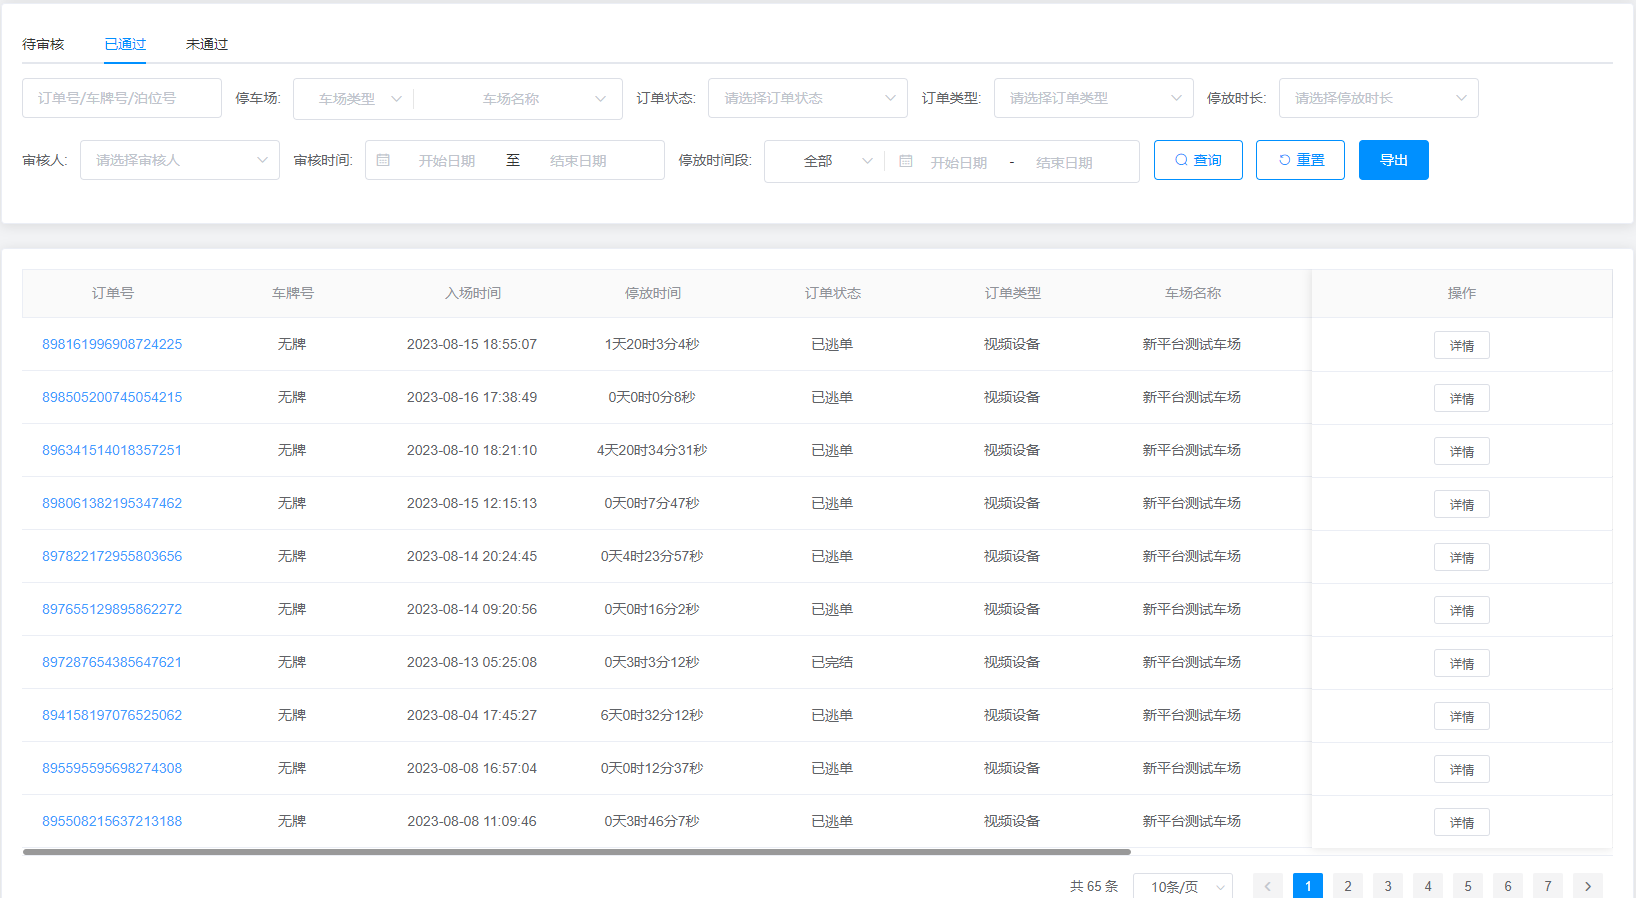The height and width of the screenshot is (898, 1636).
Task: Expand the 停放时长 dropdown
Action: pyautogui.click(x=1378, y=98)
